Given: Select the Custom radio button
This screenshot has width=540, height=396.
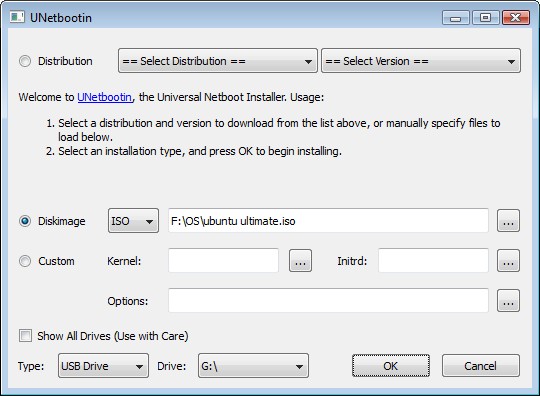Looking at the screenshot, I should (25, 261).
